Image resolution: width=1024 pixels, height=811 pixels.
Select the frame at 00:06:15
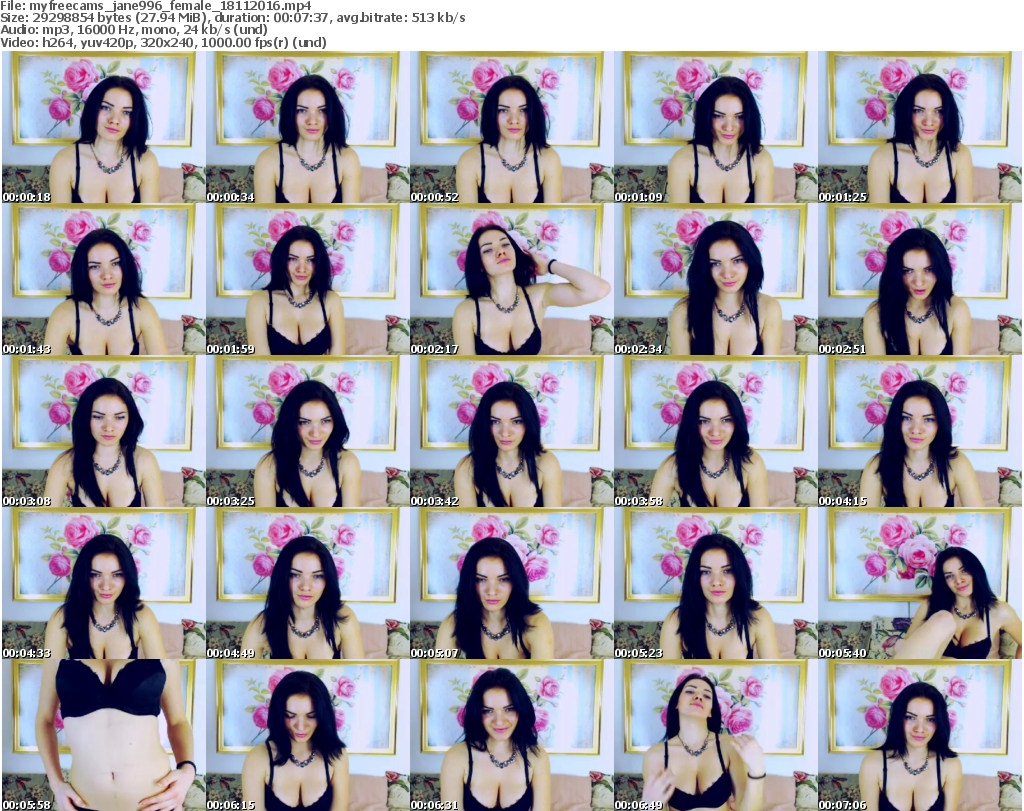307,735
